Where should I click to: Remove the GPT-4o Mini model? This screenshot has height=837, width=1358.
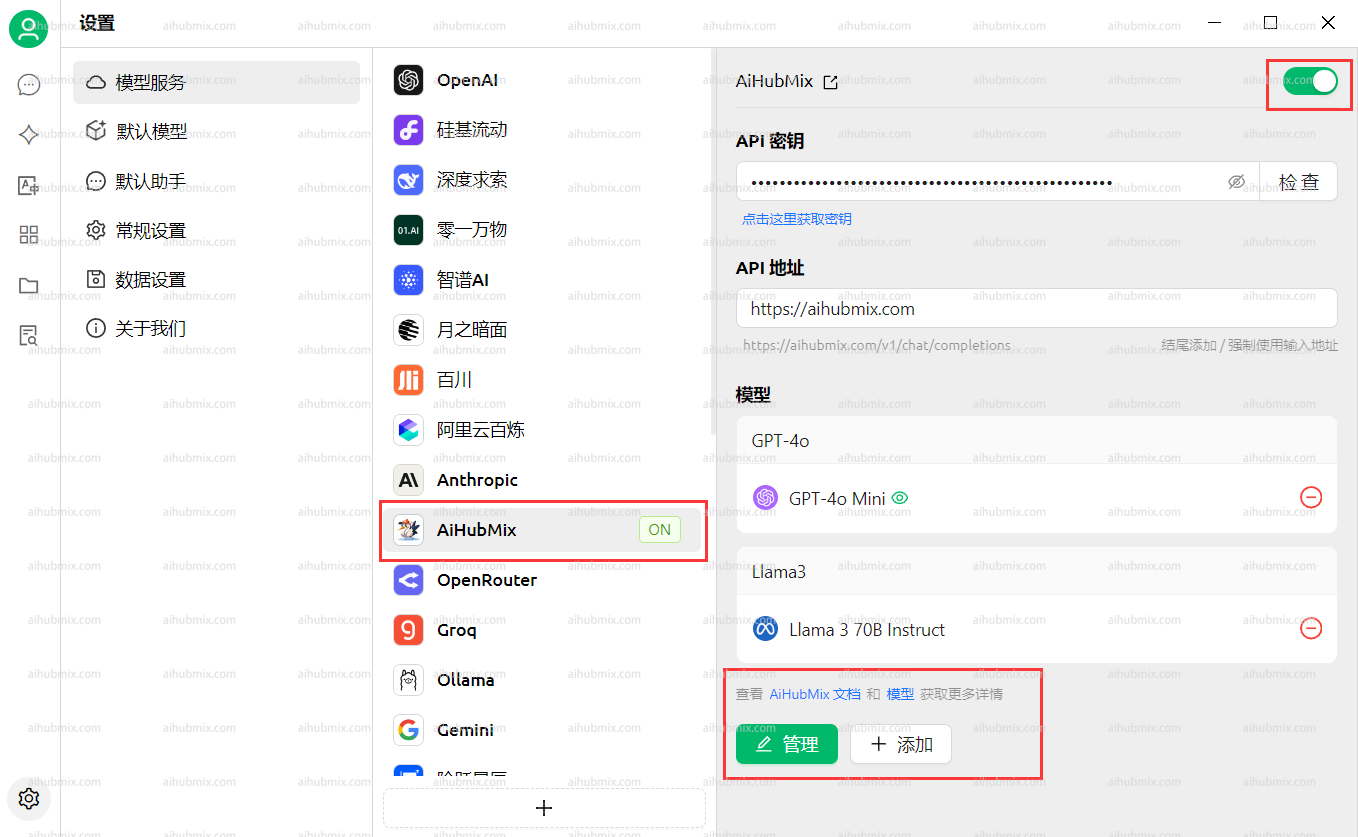(x=1310, y=497)
